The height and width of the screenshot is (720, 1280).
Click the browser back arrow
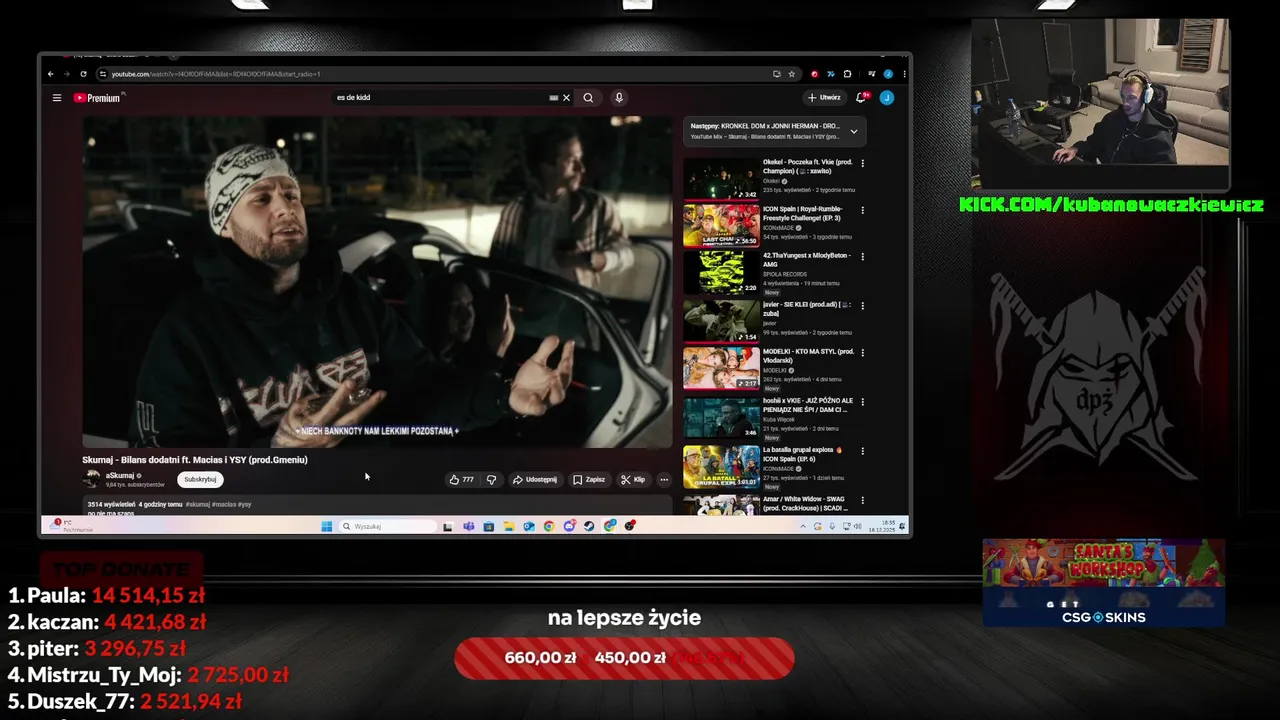point(51,74)
